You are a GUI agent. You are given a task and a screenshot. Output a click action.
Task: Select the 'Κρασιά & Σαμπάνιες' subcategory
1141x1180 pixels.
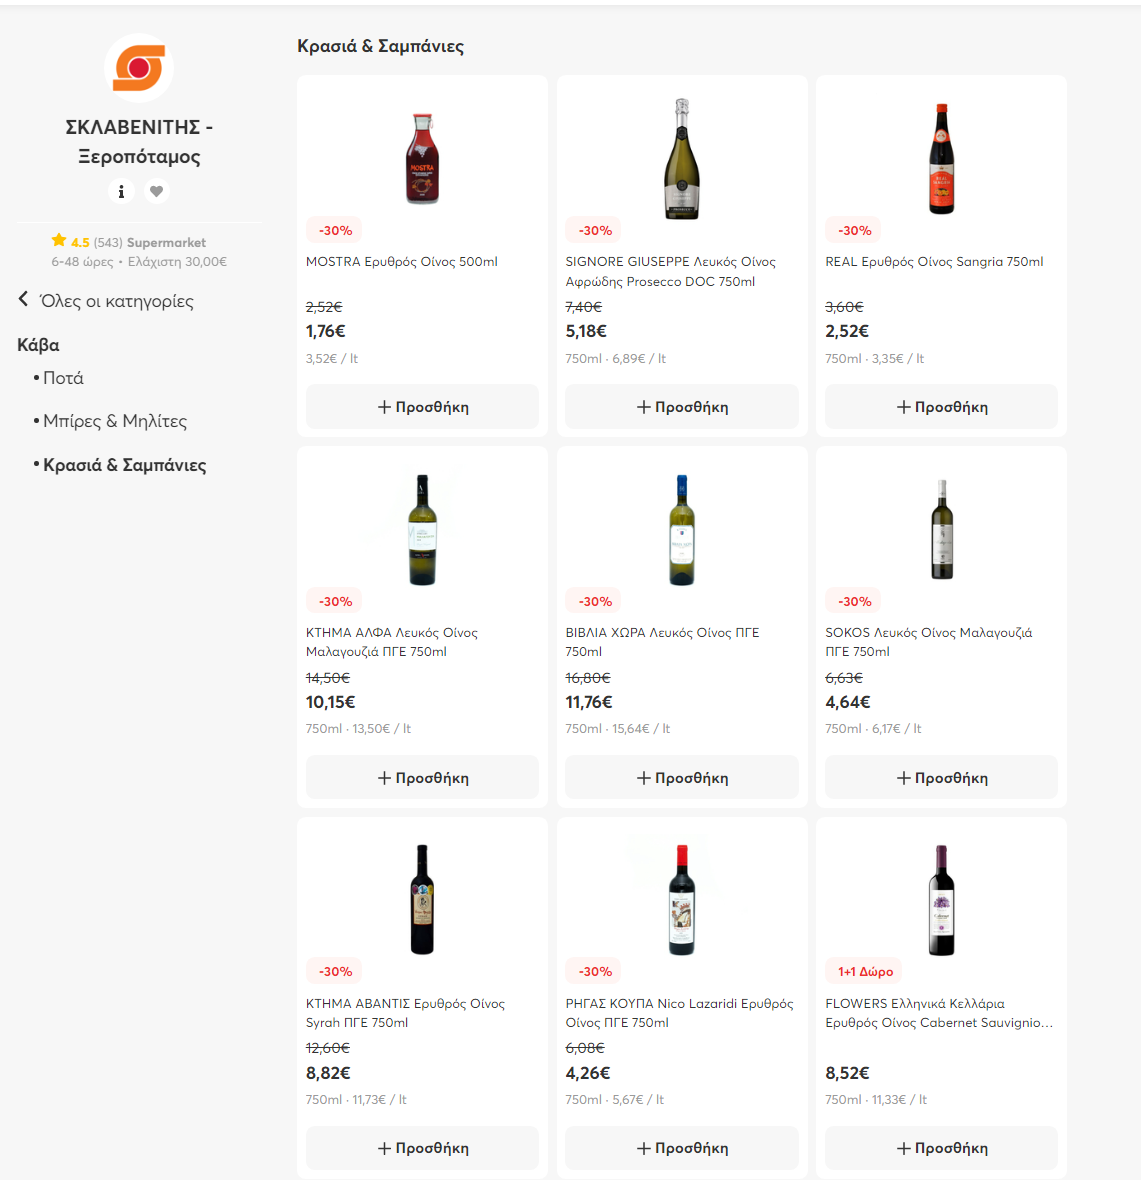coord(124,465)
